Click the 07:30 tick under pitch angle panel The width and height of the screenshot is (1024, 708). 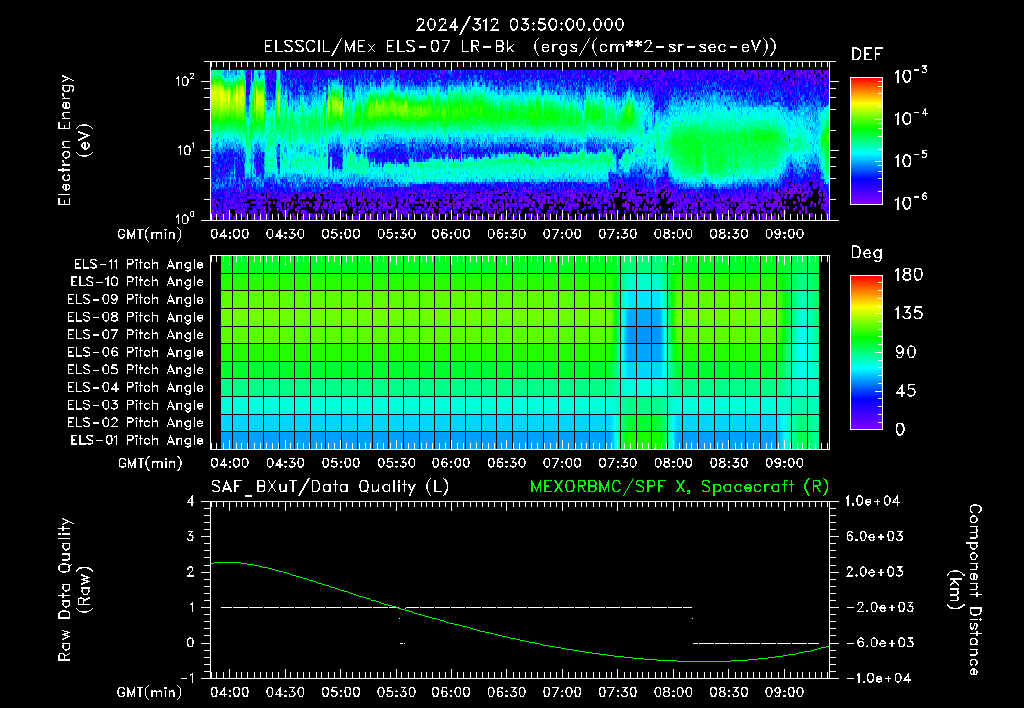(x=618, y=463)
